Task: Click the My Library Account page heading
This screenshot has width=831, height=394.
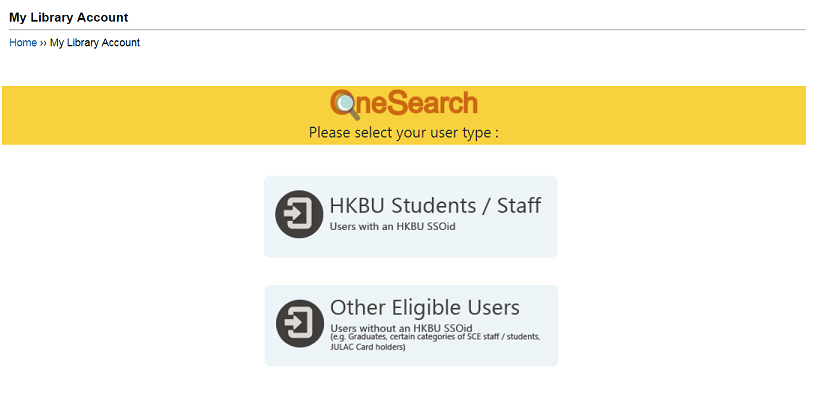Action: [x=69, y=17]
